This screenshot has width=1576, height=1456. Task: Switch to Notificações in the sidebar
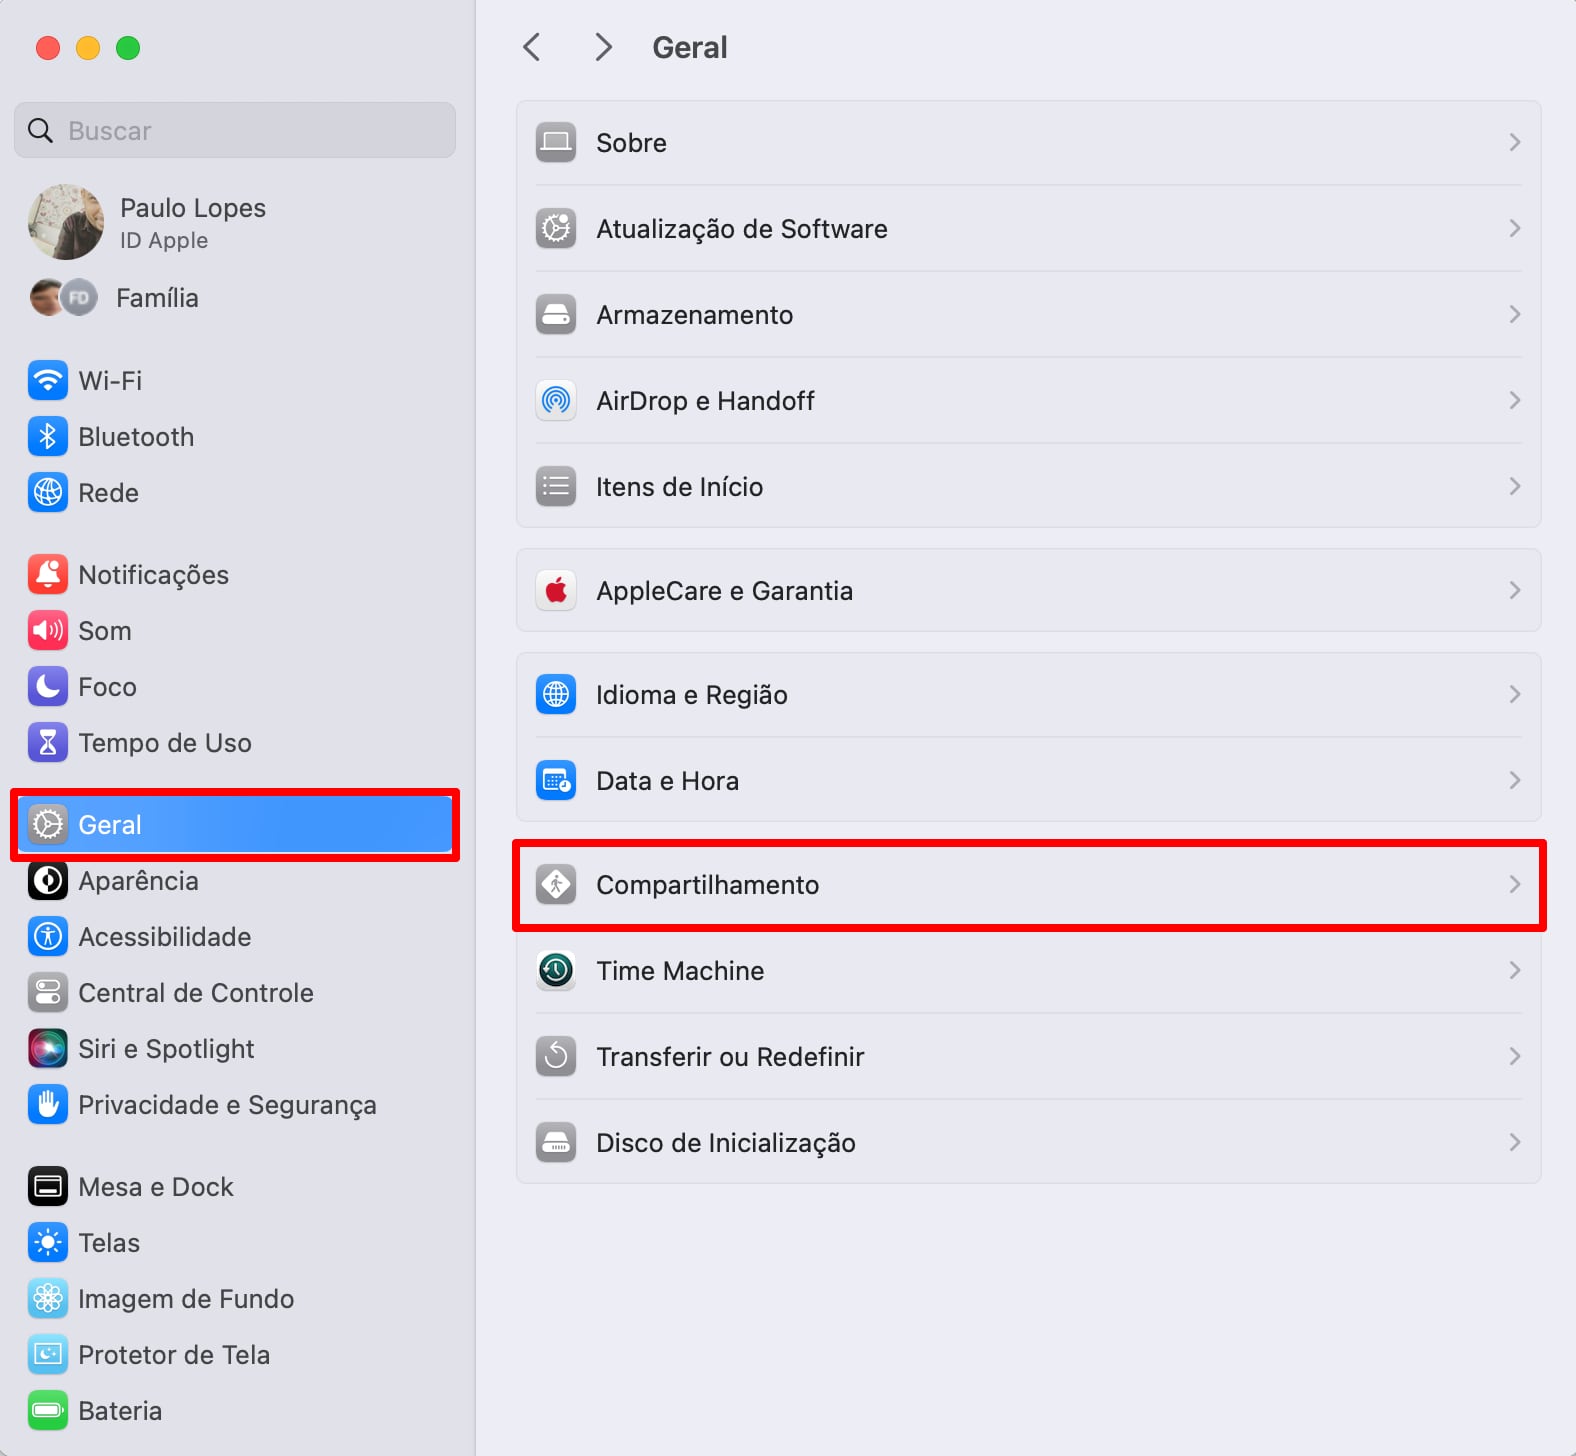coord(153,575)
